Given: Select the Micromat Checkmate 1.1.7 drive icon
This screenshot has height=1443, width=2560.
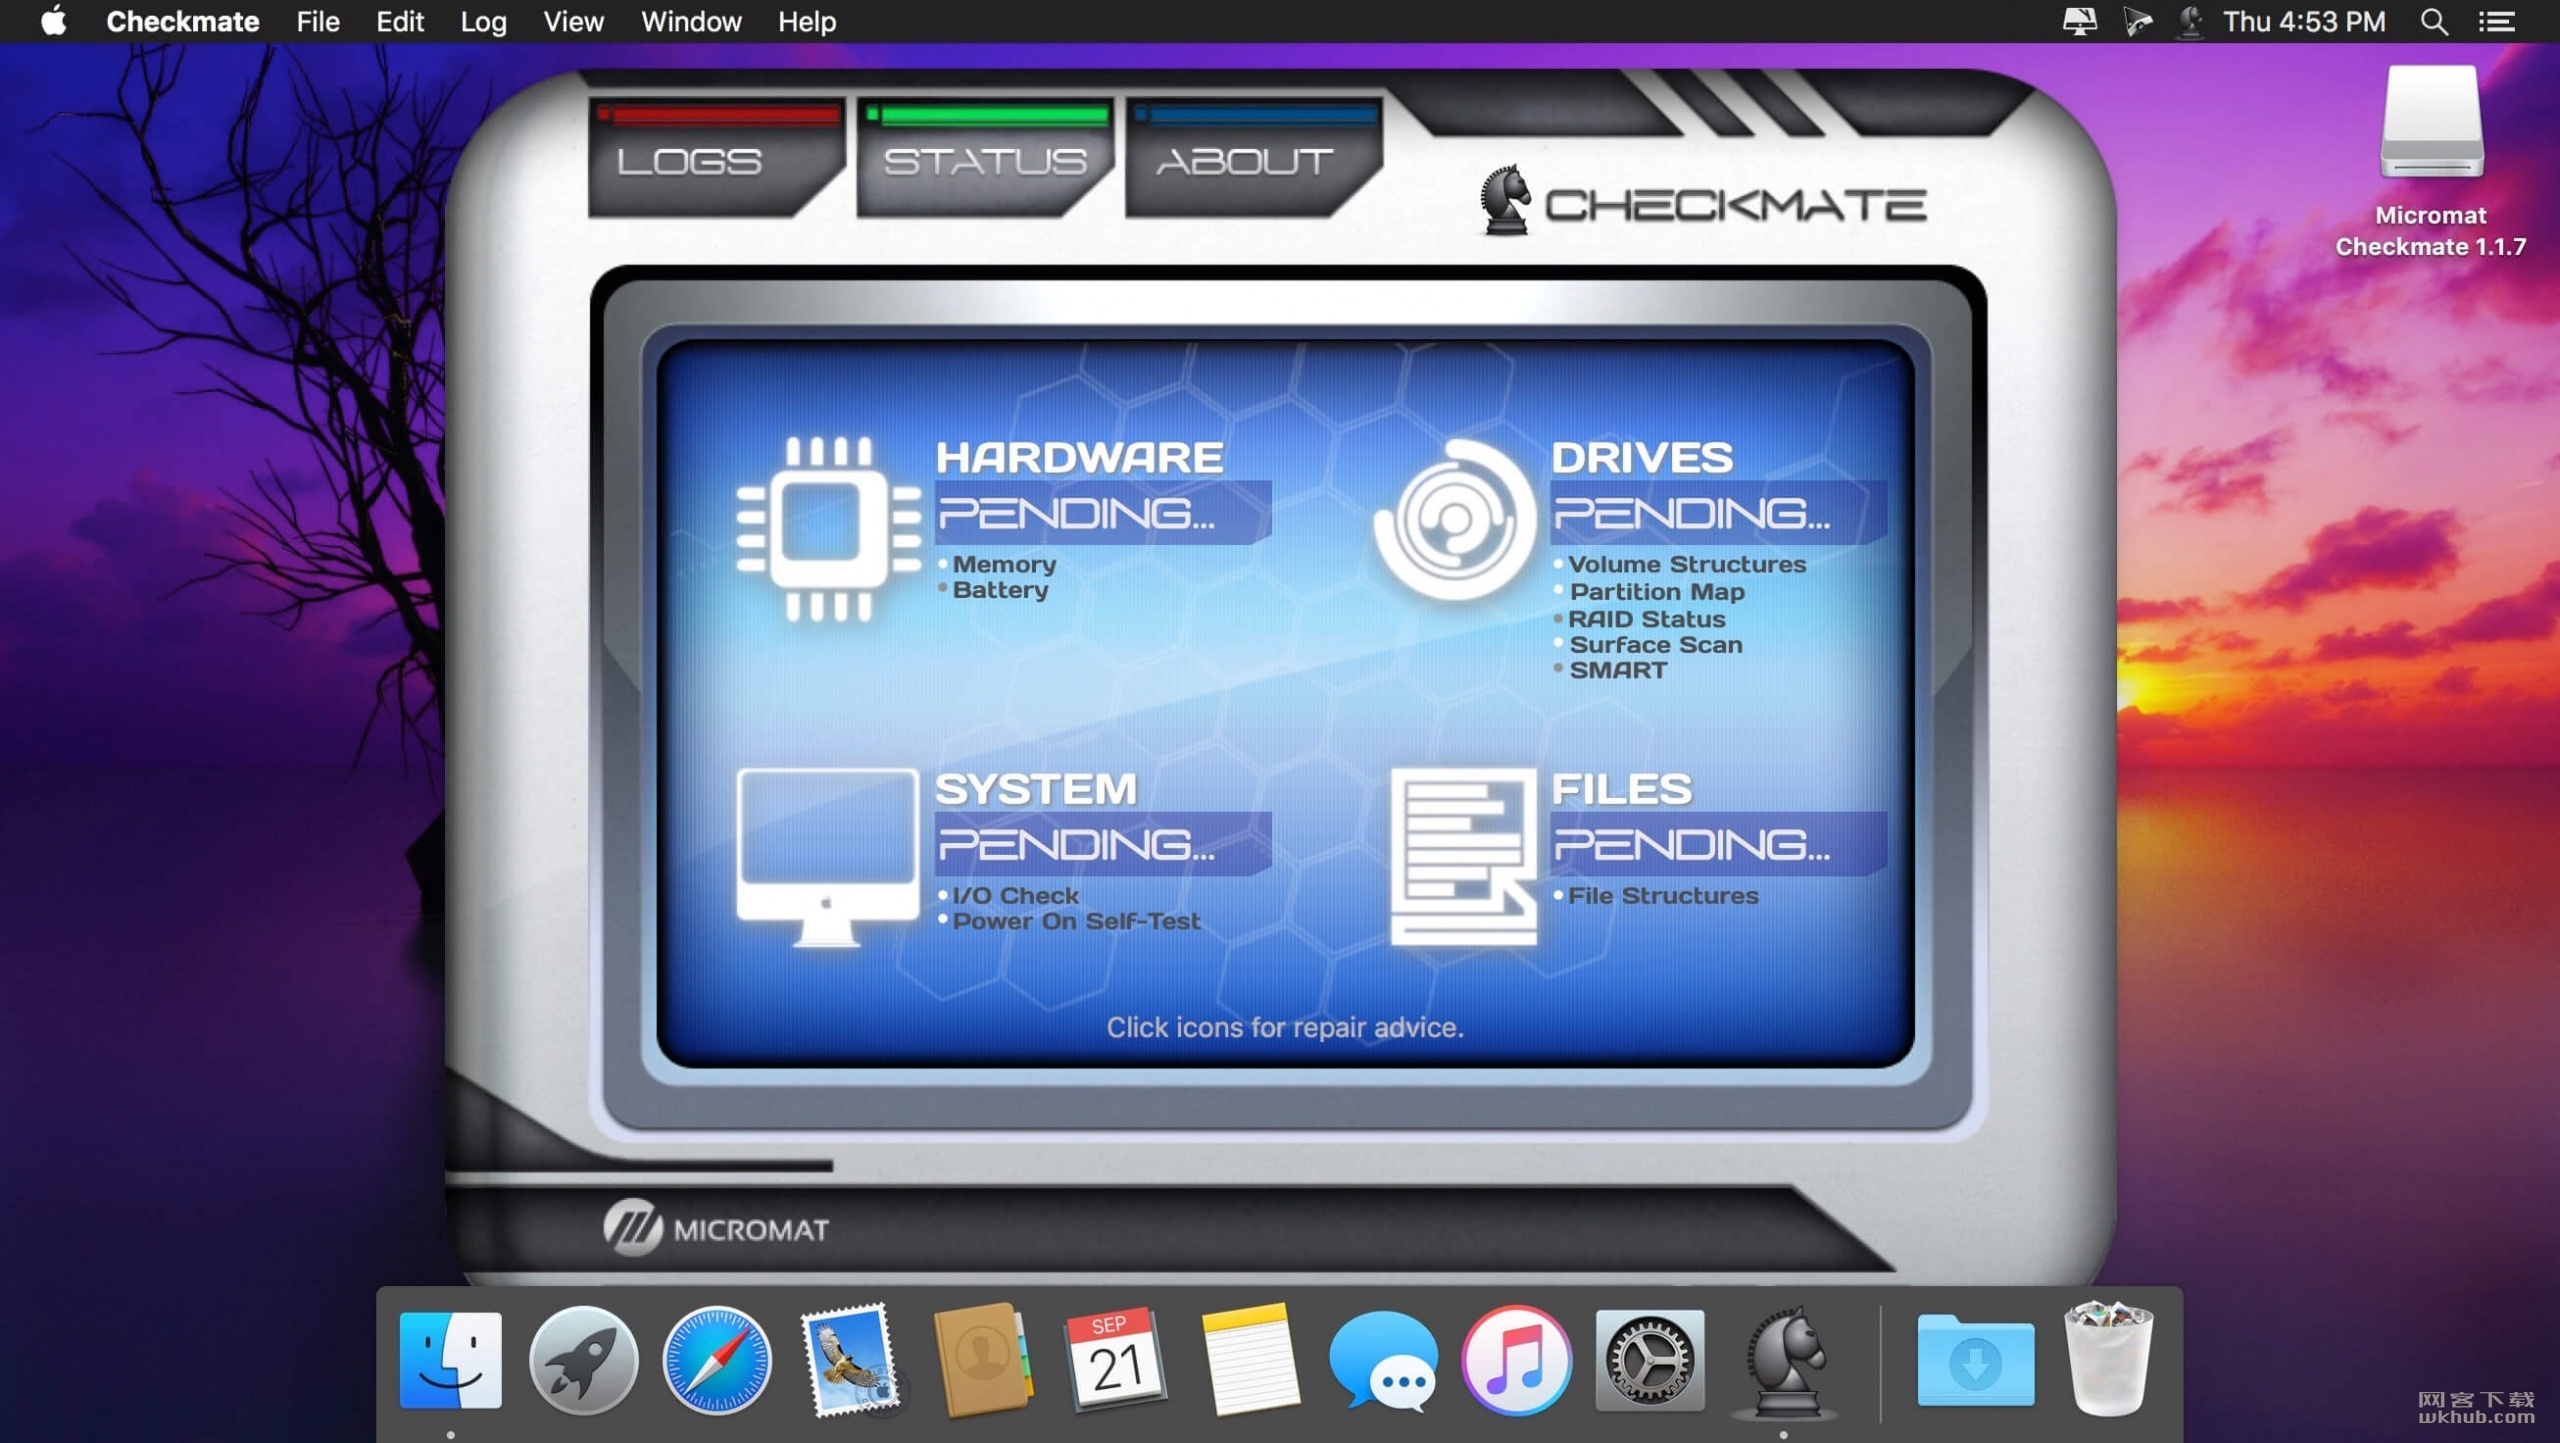Looking at the screenshot, I should click(2431, 122).
